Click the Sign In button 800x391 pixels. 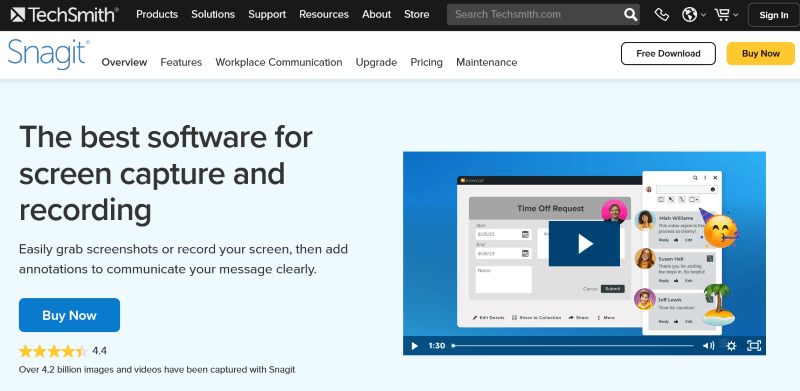[x=773, y=15]
